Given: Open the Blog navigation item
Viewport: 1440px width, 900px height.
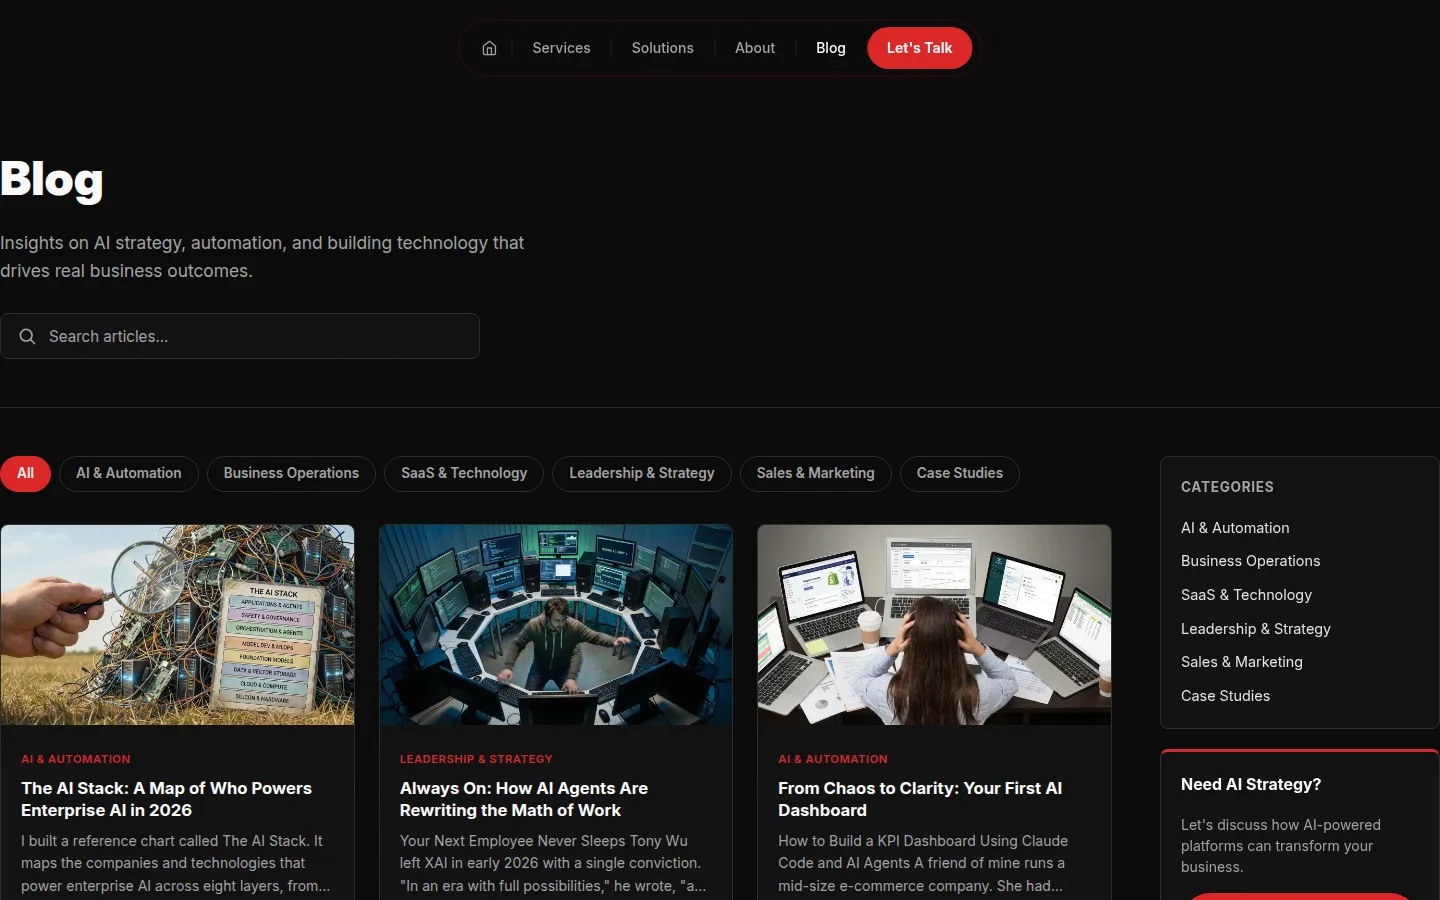Looking at the screenshot, I should click(830, 48).
